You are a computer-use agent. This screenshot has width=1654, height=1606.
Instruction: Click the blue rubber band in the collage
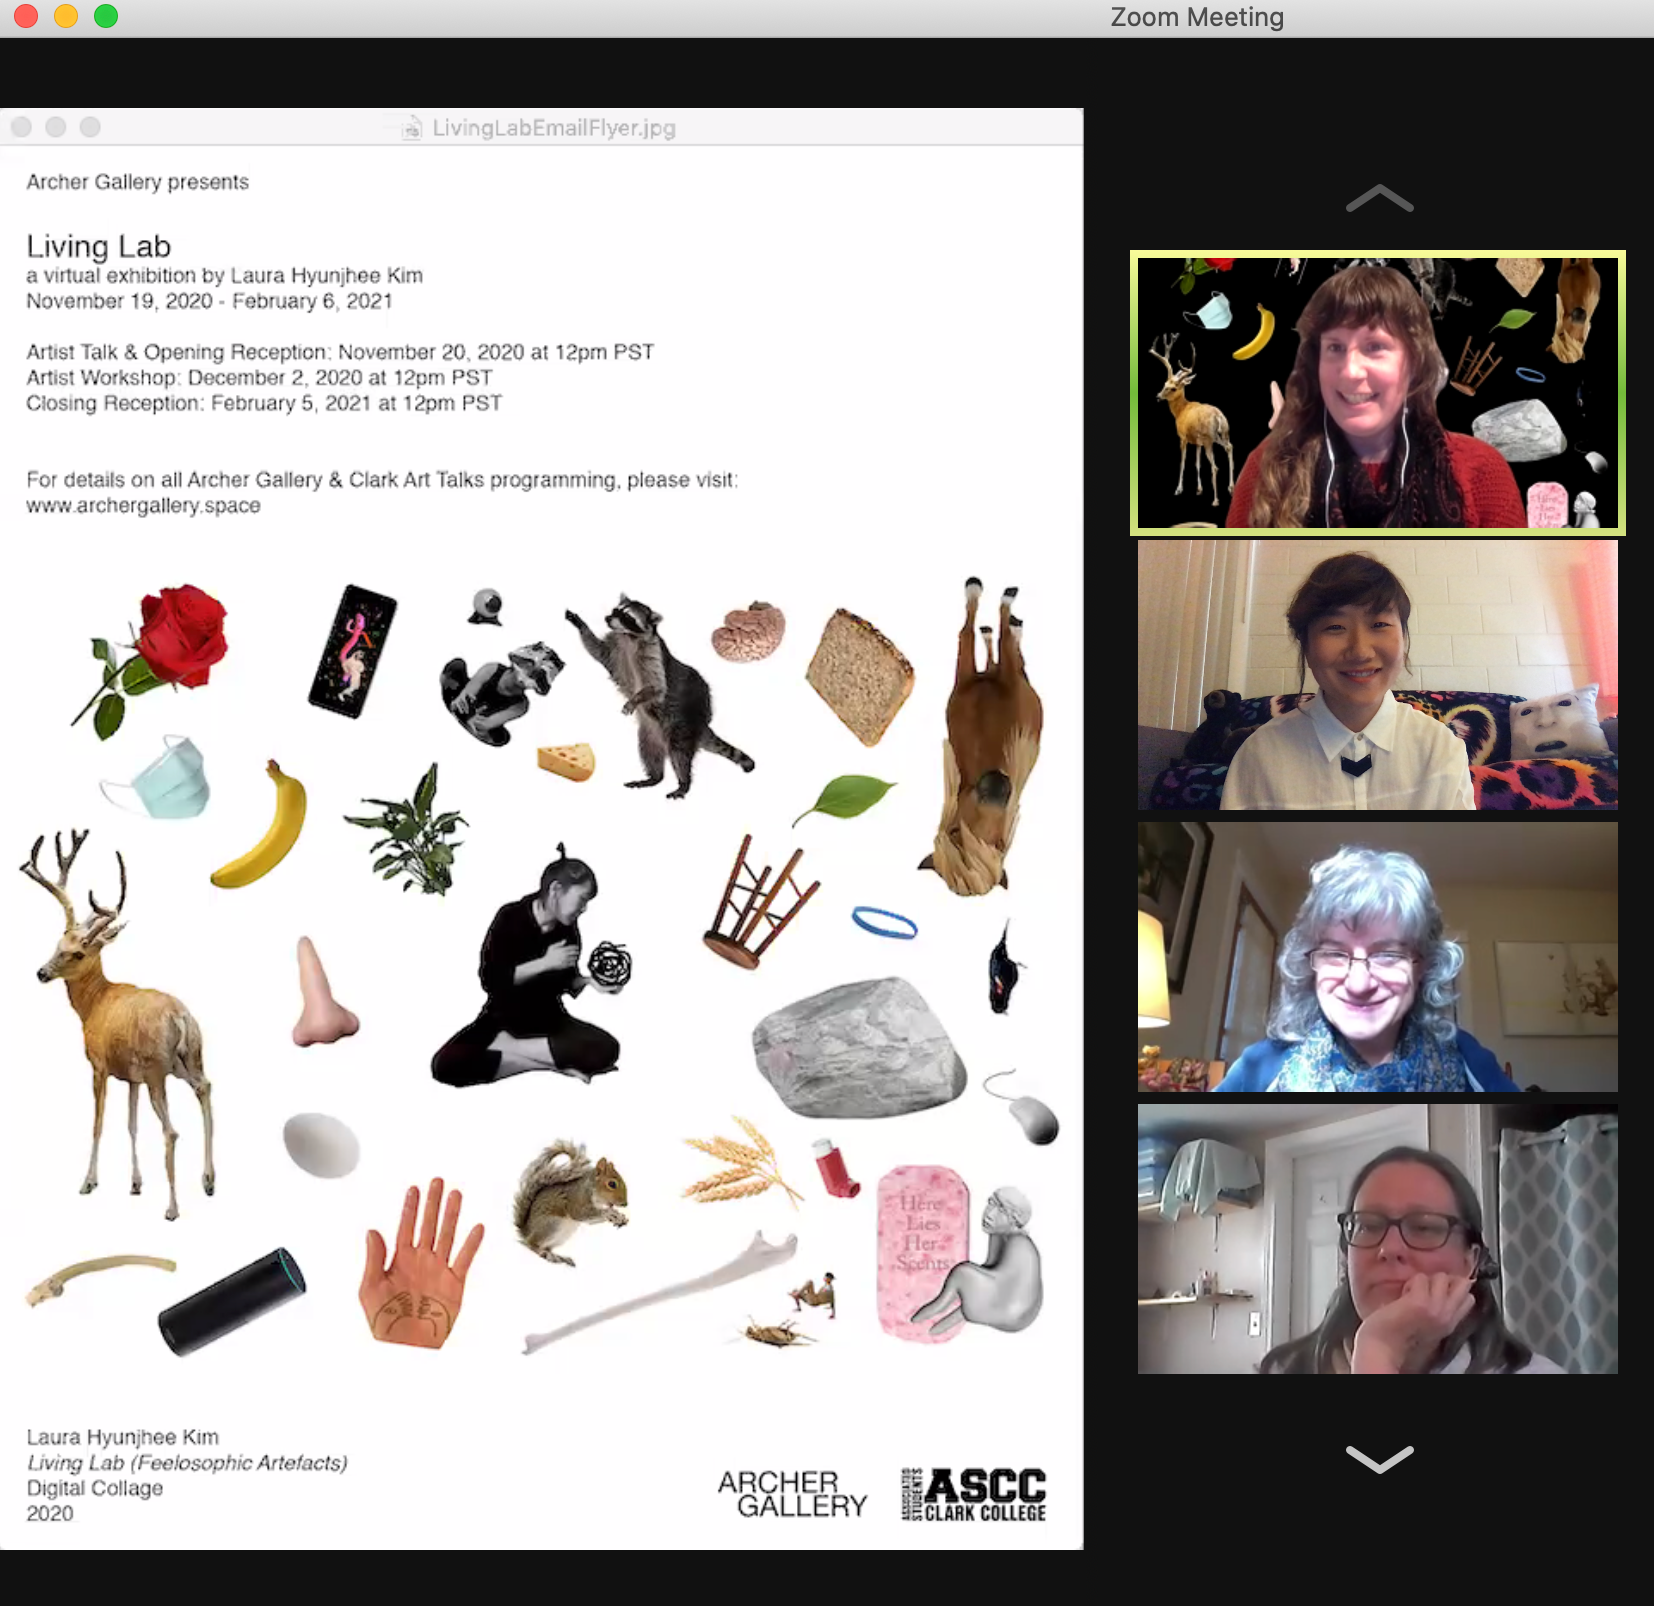pyautogui.click(x=884, y=922)
